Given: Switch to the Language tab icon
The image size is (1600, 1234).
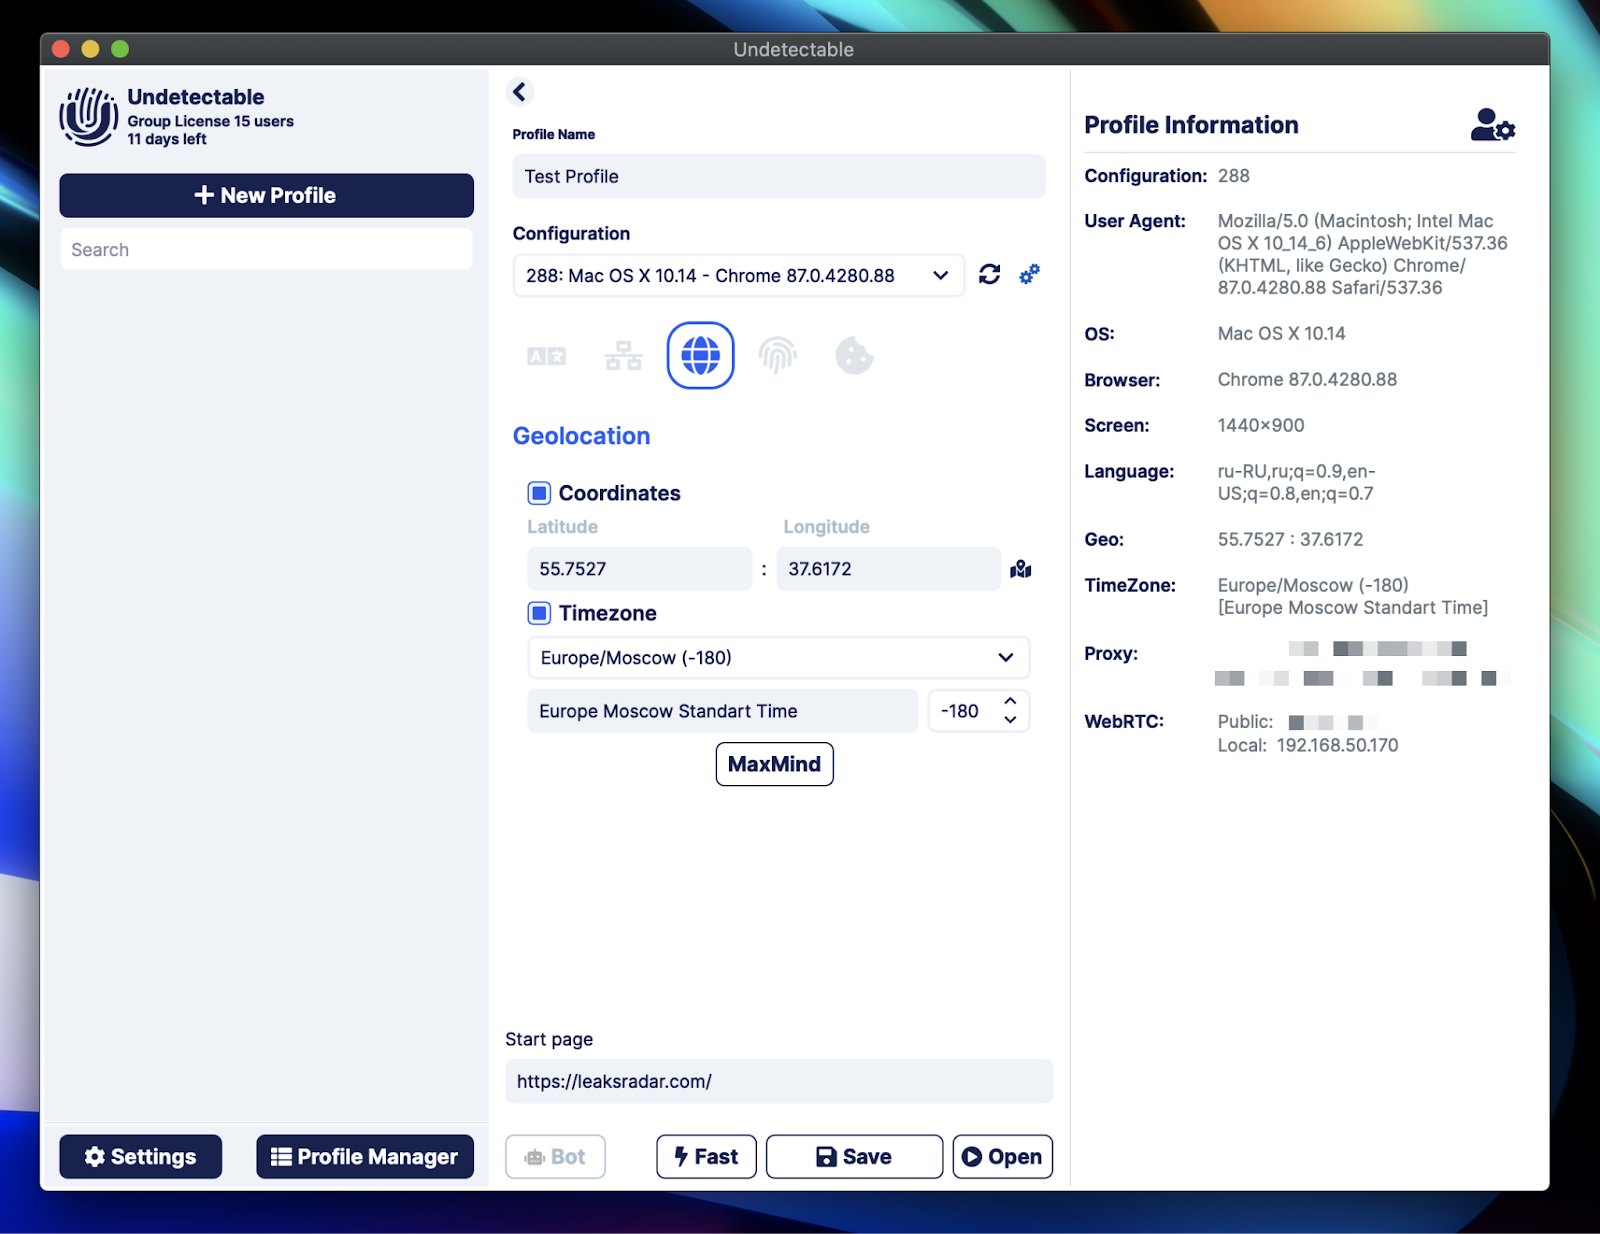Looking at the screenshot, I should [546, 356].
